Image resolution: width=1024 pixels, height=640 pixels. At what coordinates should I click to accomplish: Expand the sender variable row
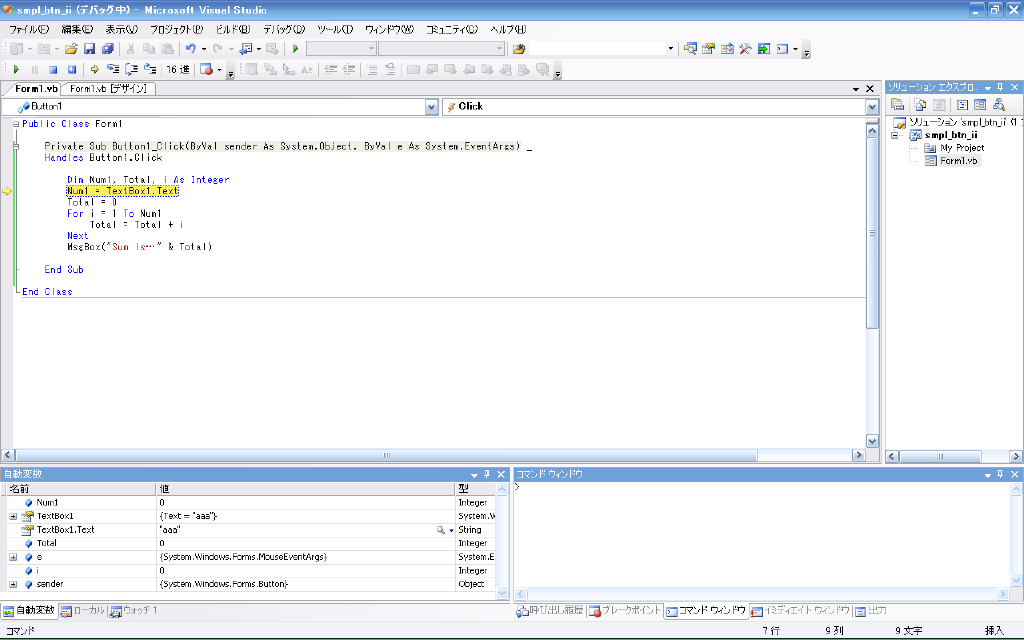click(x=13, y=584)
